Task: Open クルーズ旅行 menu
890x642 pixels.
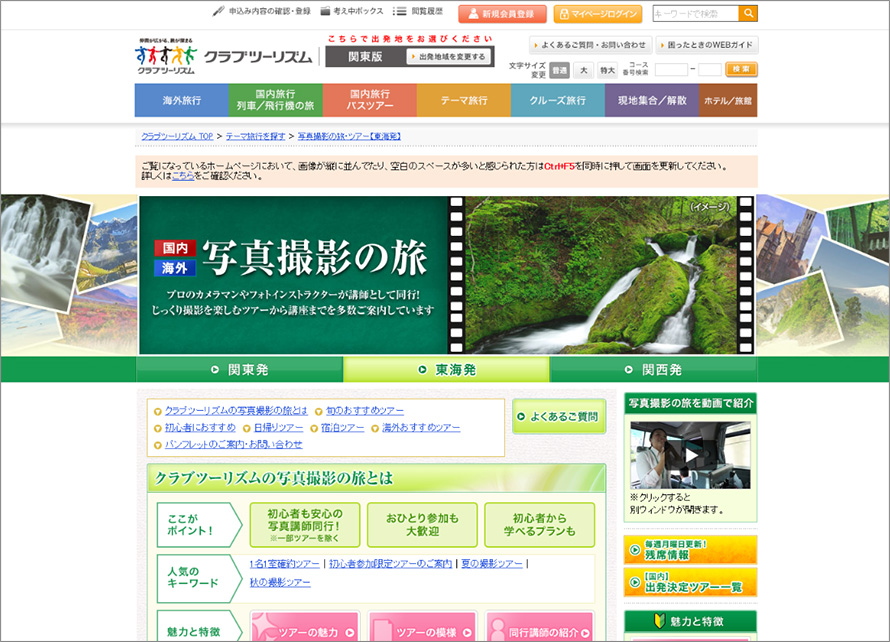Action: (x=558, y=100)
